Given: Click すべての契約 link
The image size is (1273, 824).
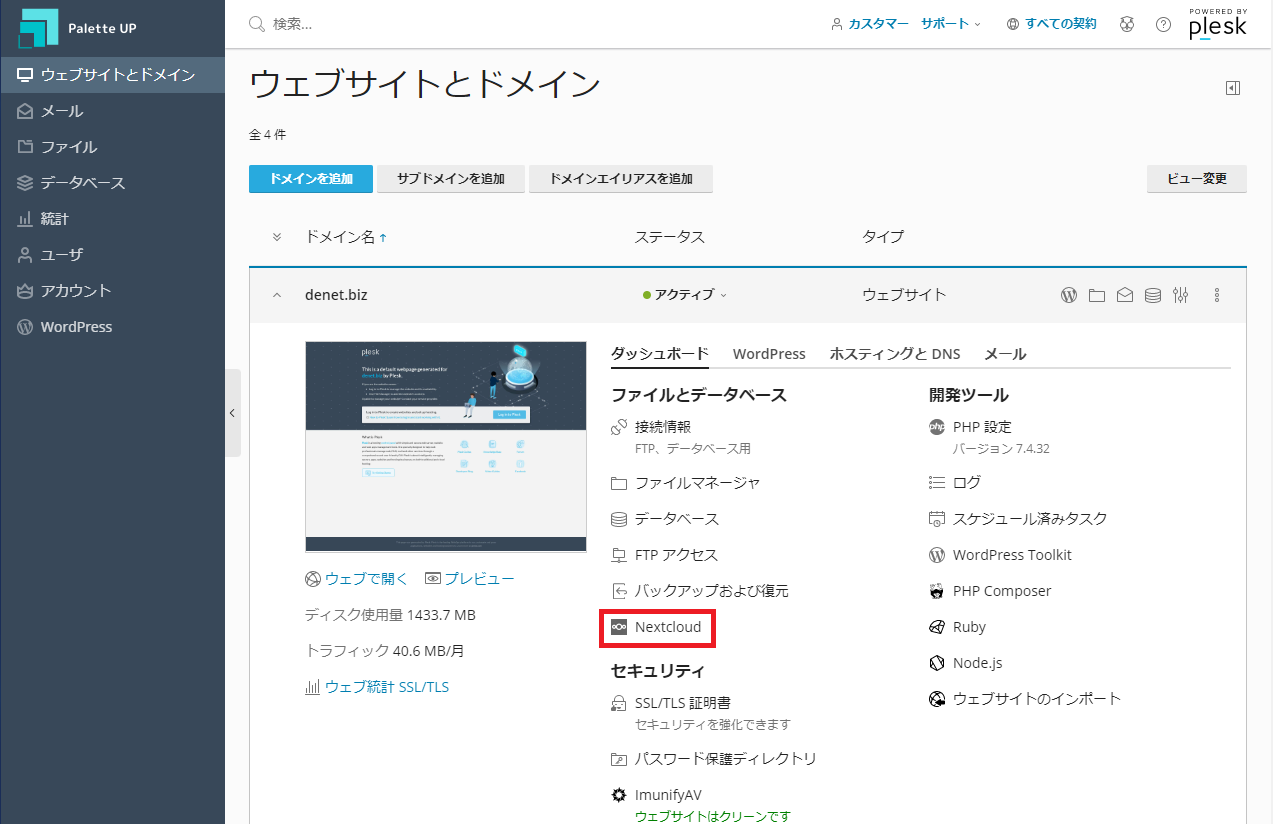Looking at the screenshot, I should coord(1051,24).
